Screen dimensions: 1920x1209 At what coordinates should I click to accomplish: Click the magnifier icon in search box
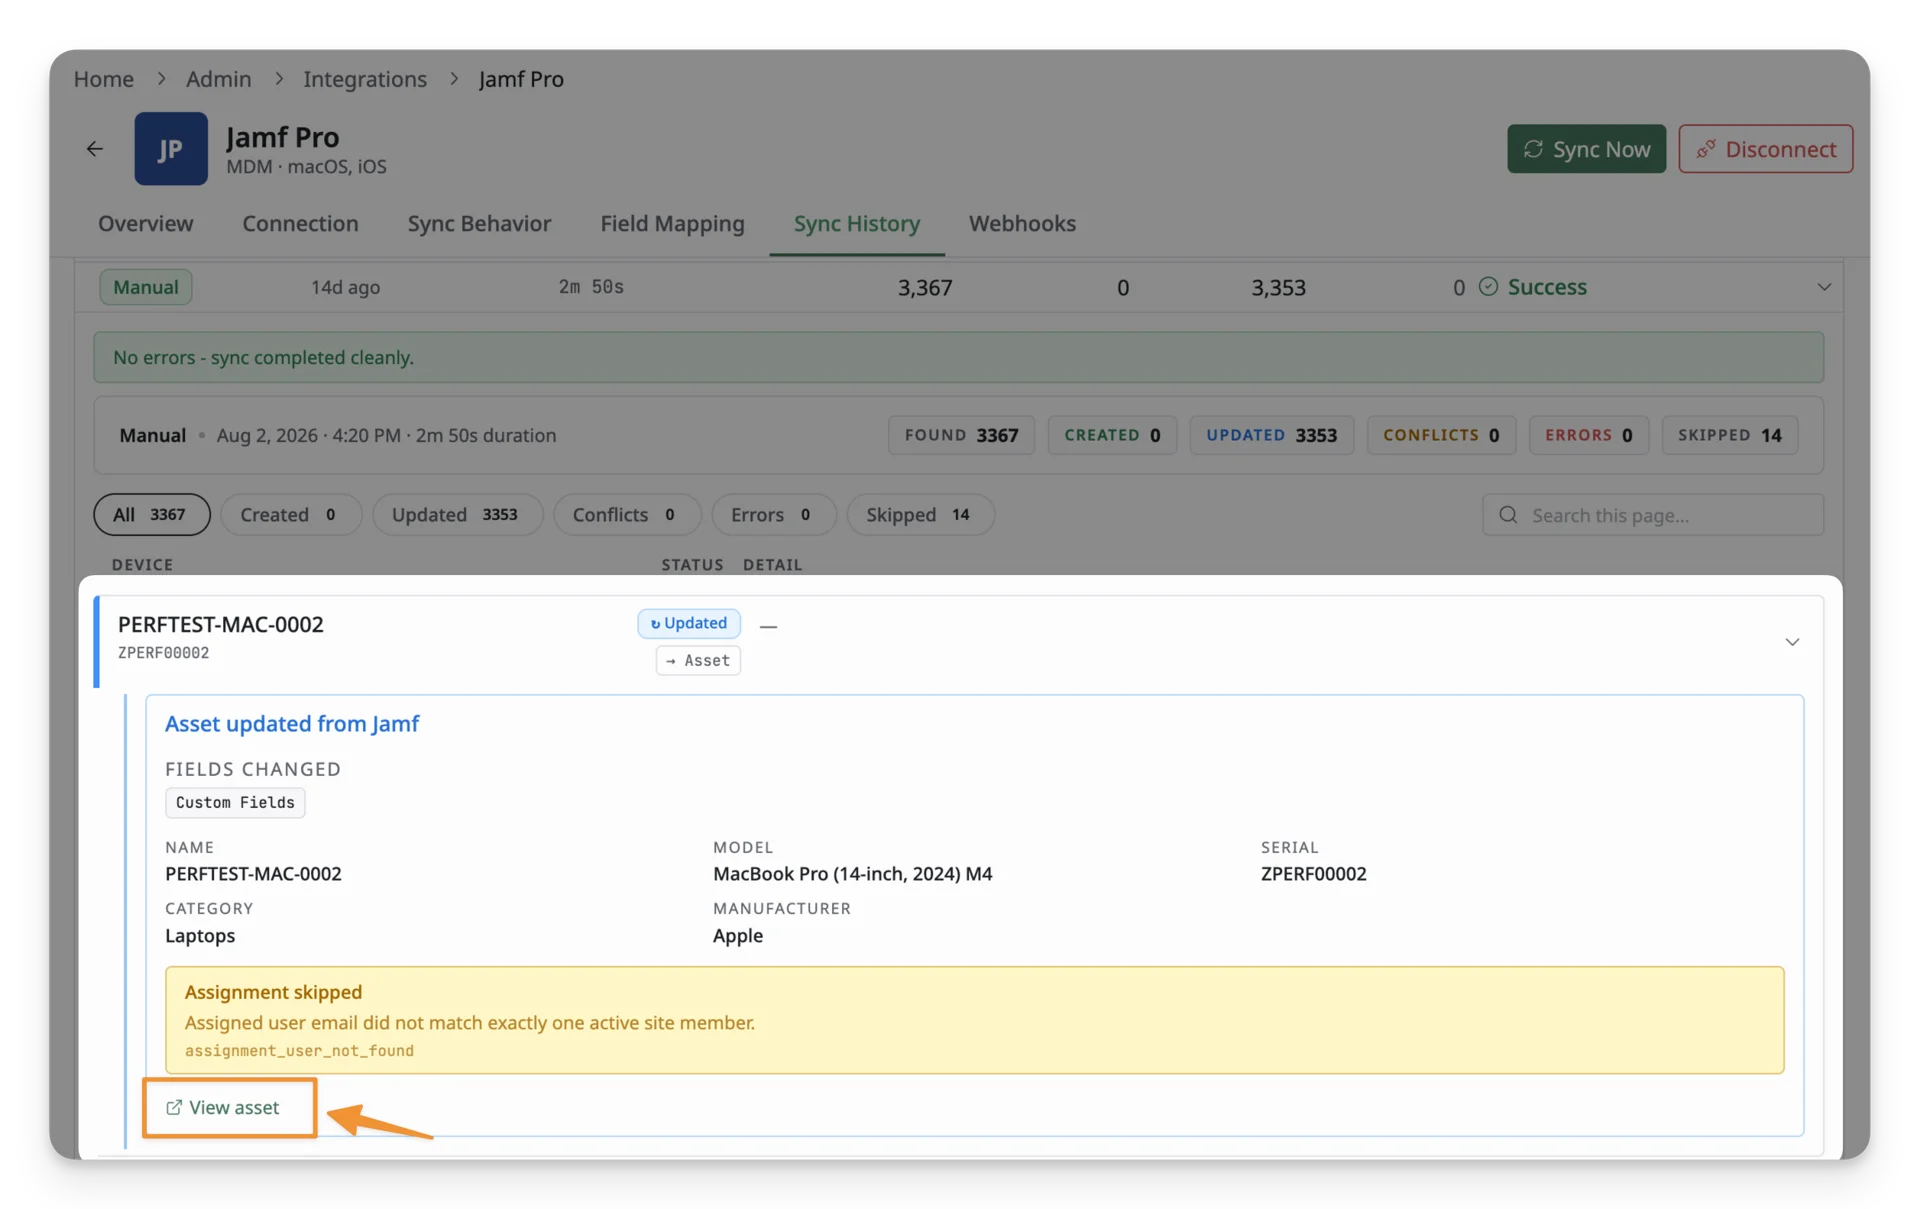point(1508,515)
